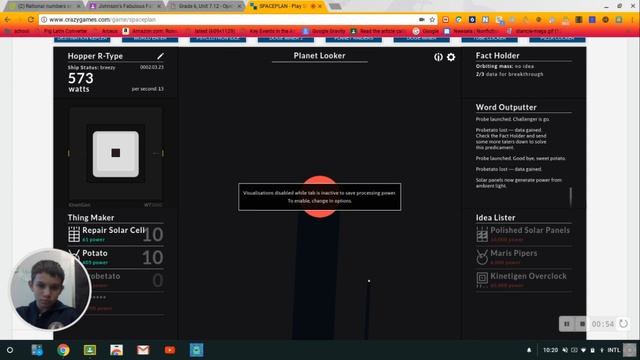640x360 pixels.
Task: Open the Chrome three-dot menu
Action: [632, 20]
